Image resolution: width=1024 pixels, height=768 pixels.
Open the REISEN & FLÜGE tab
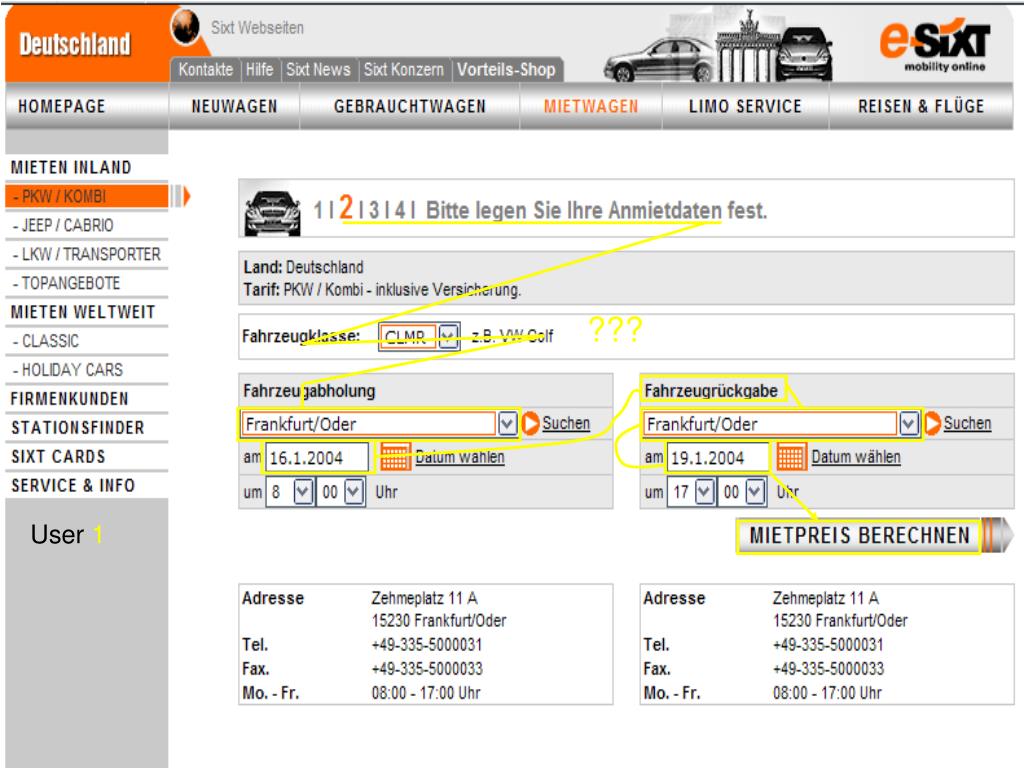point(921,106)
